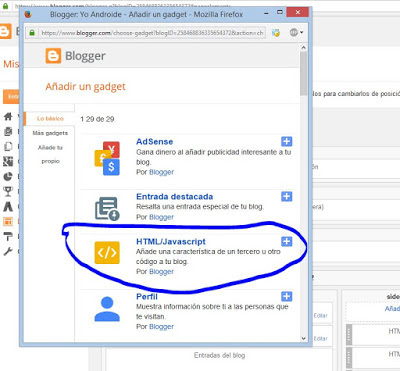Viewport: 400px width, 371px height.
Task: Open the pages icon in Blogger sidebar
Action: 8,146
